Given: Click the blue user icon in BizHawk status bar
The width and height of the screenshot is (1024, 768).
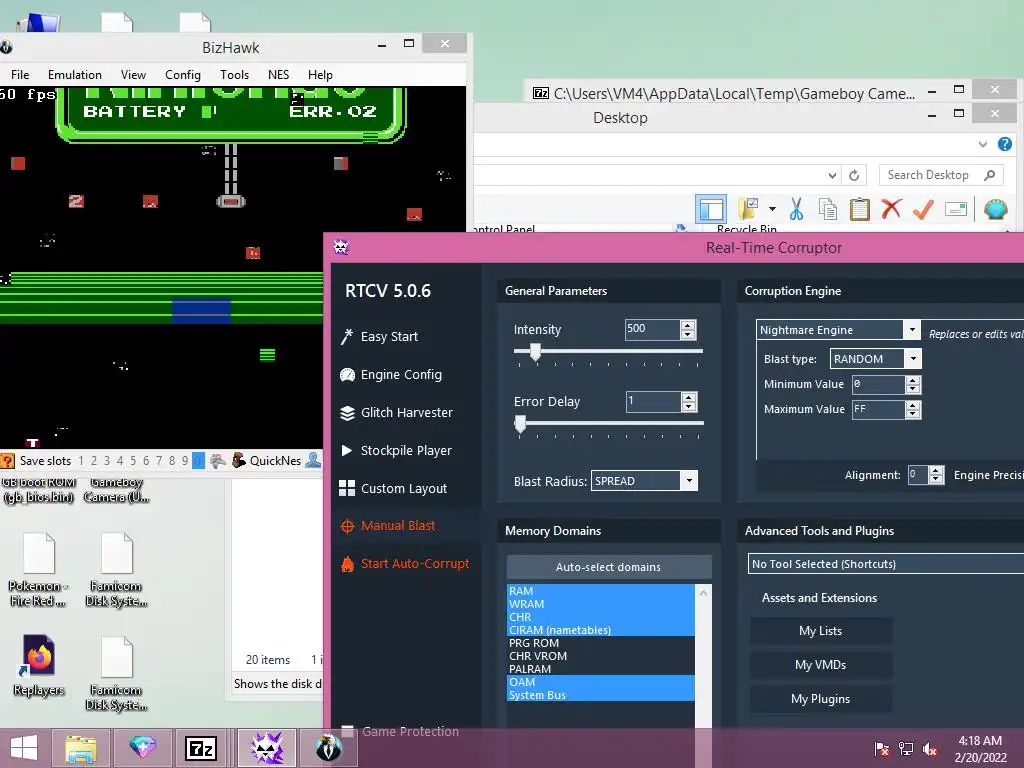Looking at the screenshot, I should click(x=313, y=460).
